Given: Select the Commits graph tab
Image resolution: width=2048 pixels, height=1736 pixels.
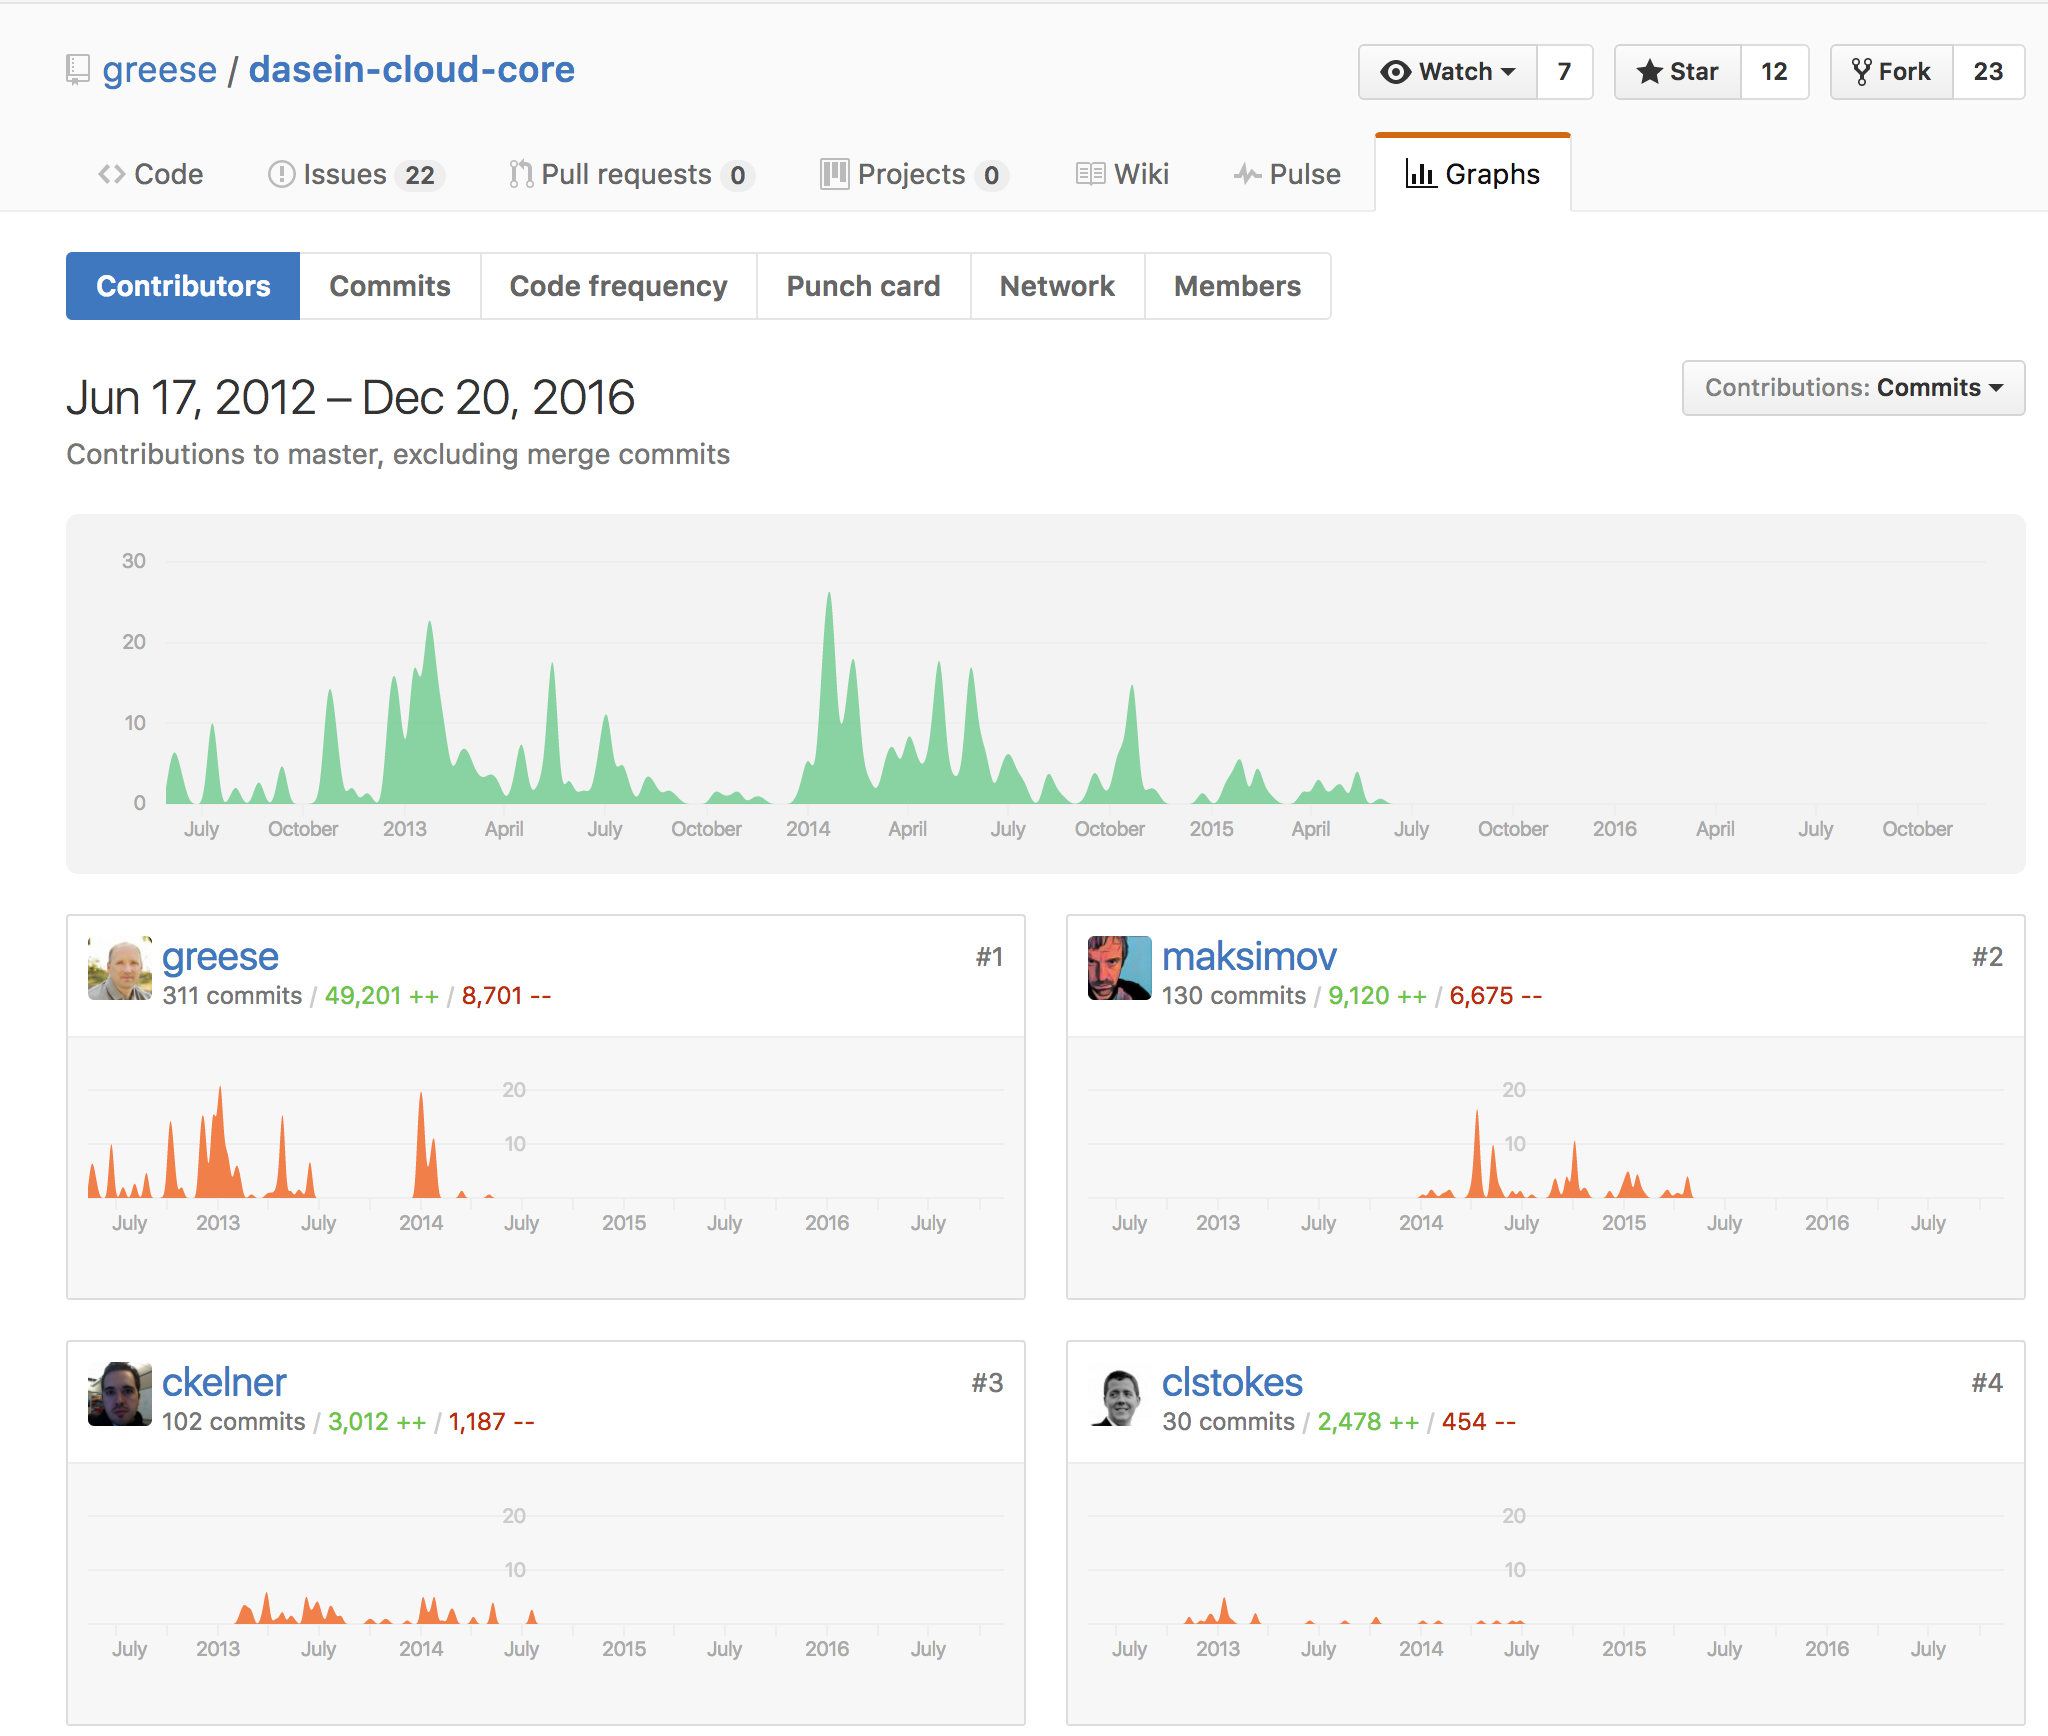Looking at the screenshot, I should click(390, 286).
